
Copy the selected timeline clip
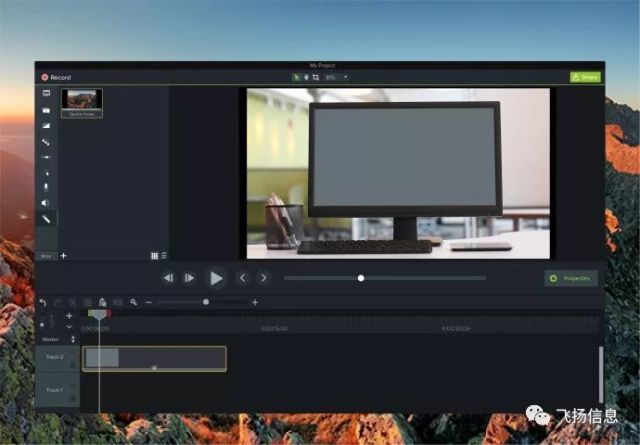87,303
